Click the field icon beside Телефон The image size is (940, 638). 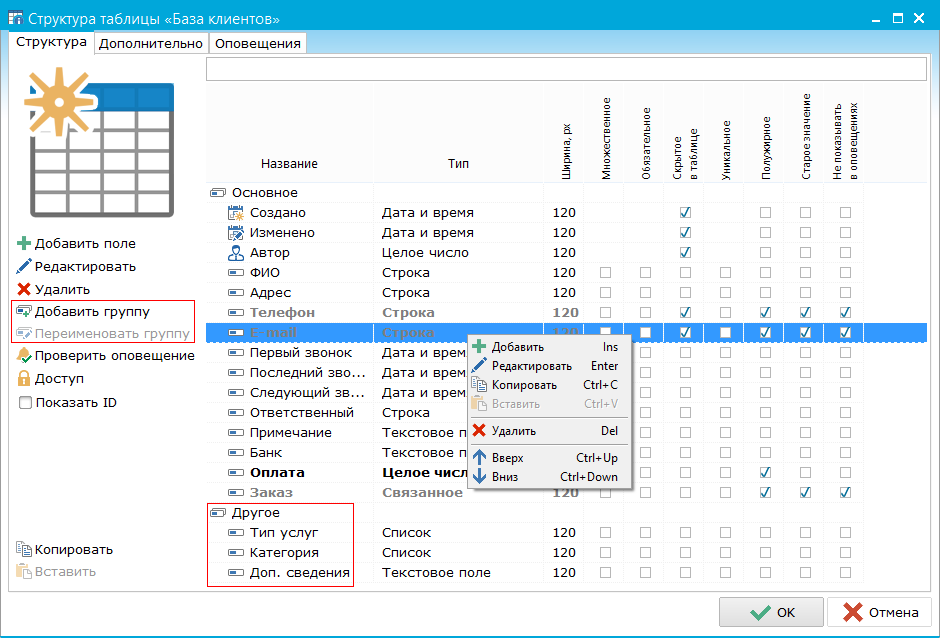tap(236, 313)
